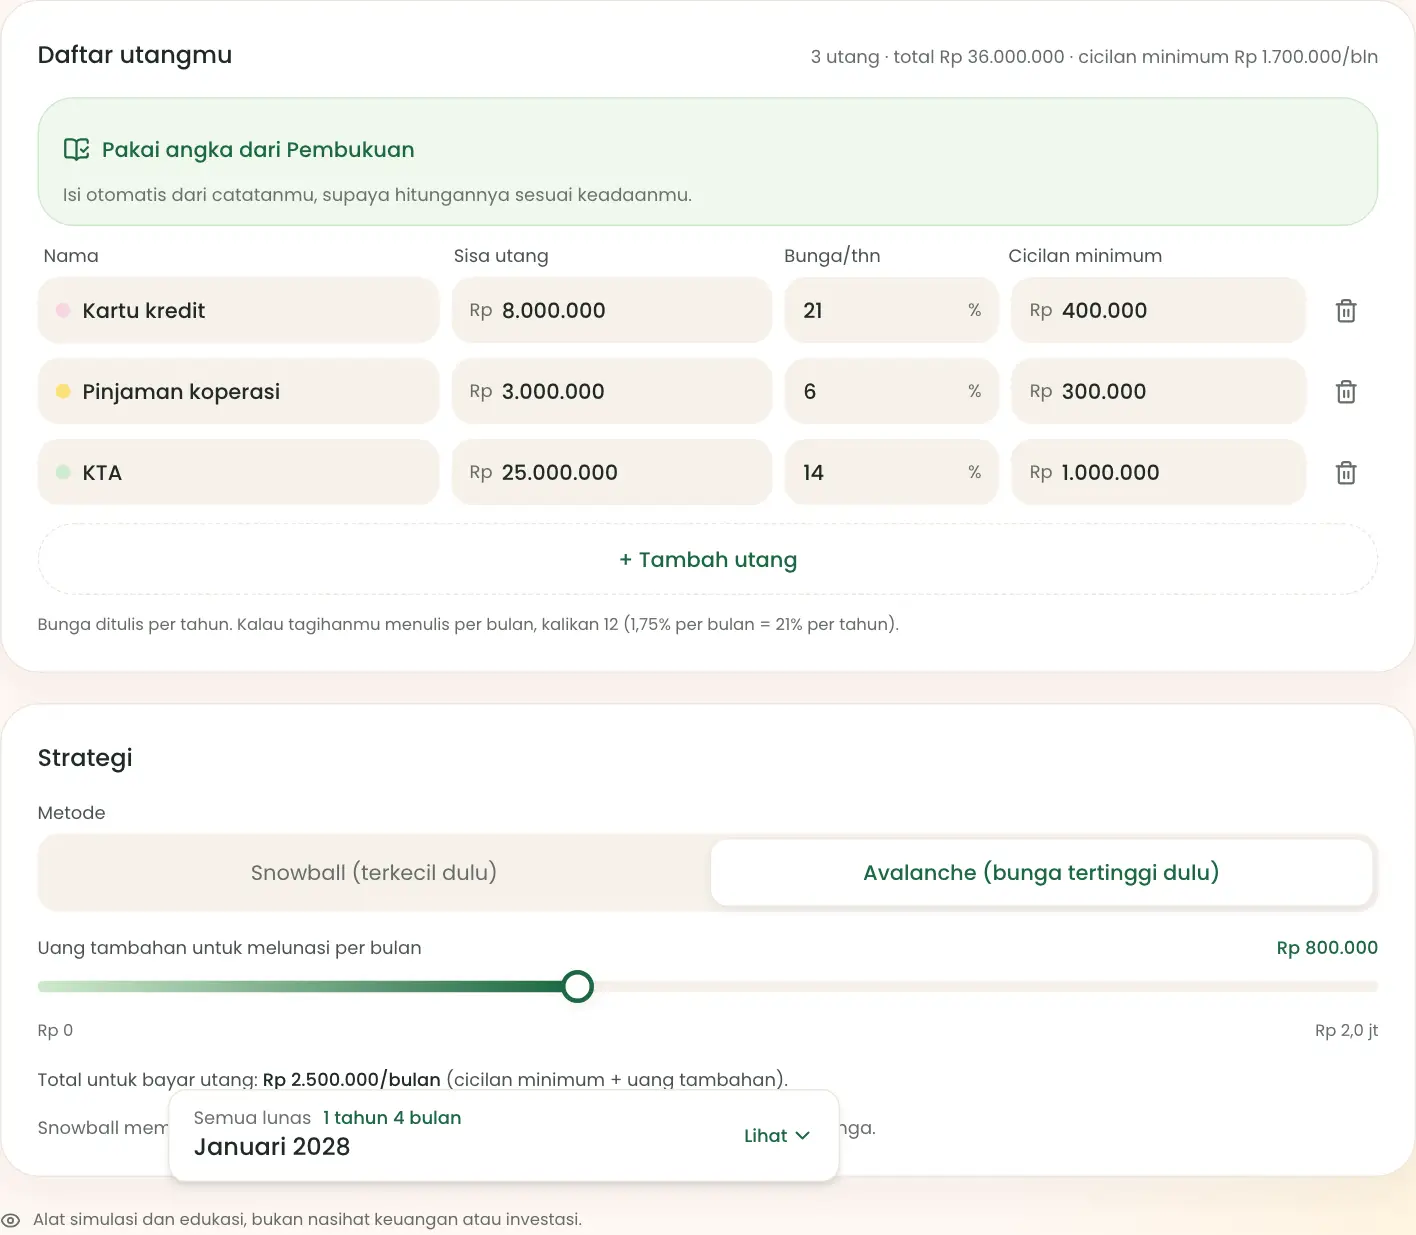
Task: Change the 6% interest rate field
Action: (x=892, y=392)
